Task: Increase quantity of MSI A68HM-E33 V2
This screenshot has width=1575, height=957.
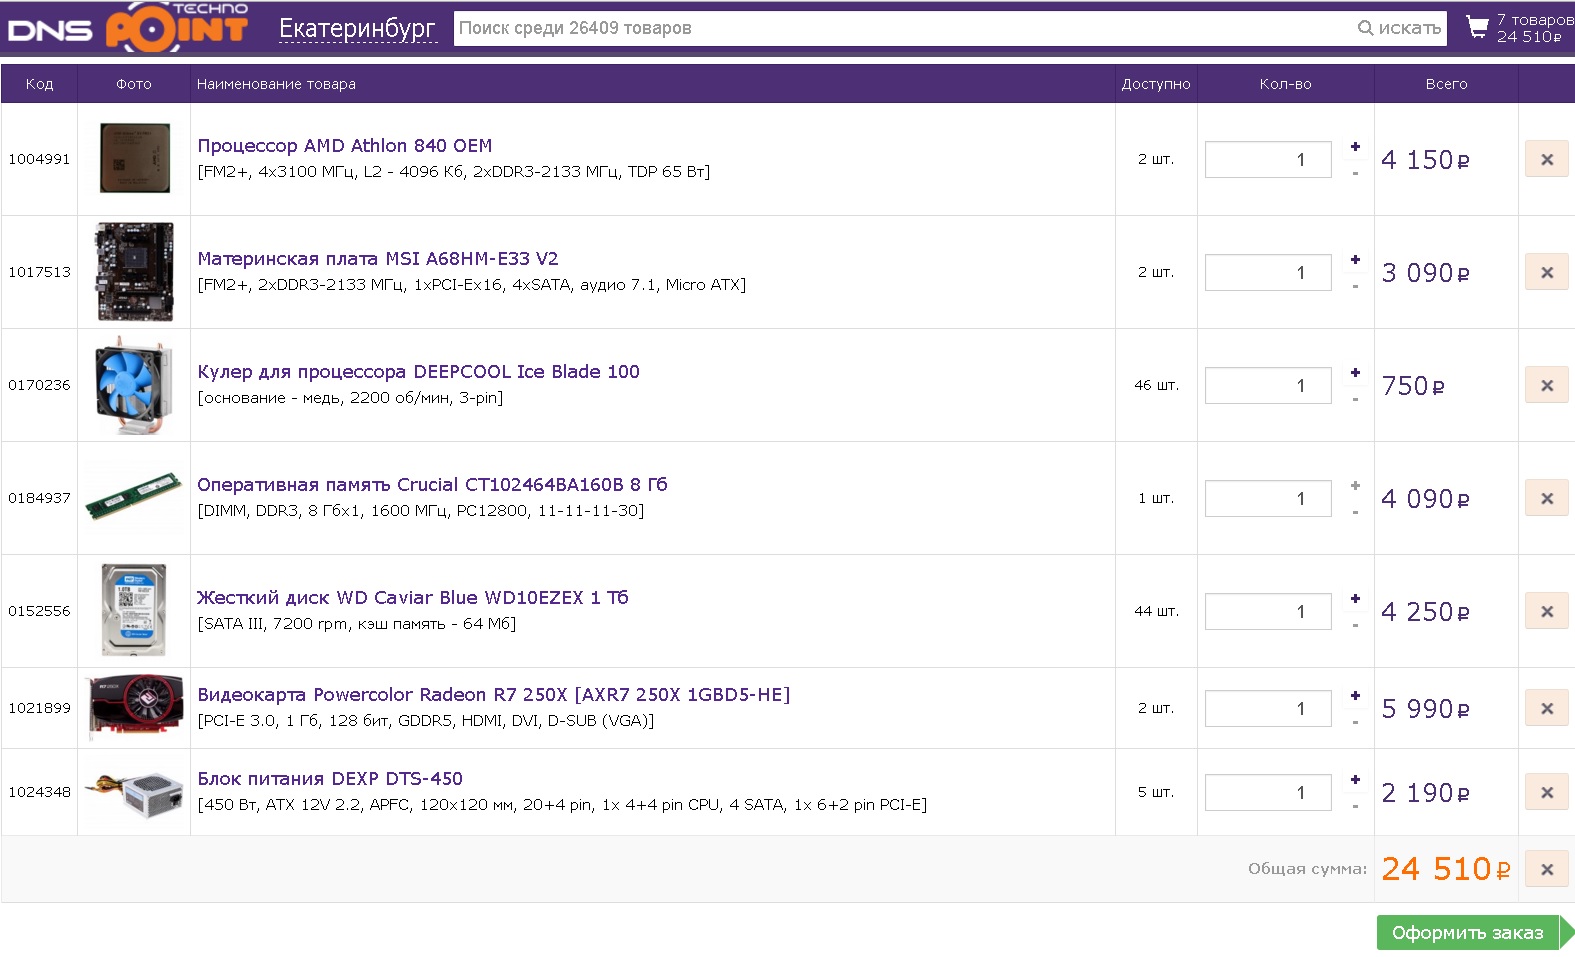Action: pos(1355,260)
